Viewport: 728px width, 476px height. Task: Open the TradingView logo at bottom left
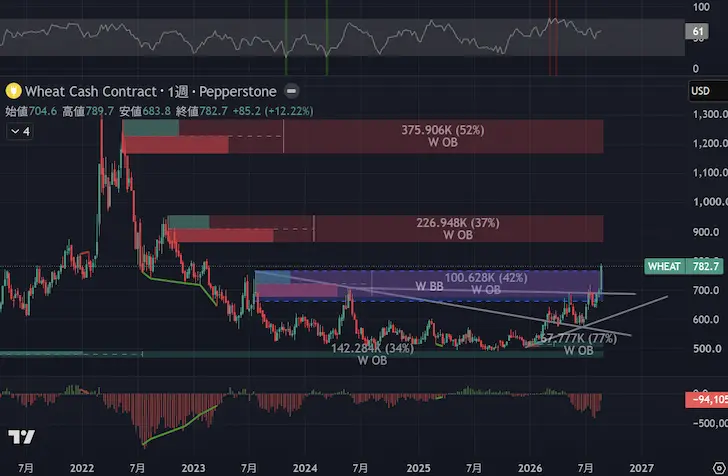pyautogui.click(x=21, y=437)
